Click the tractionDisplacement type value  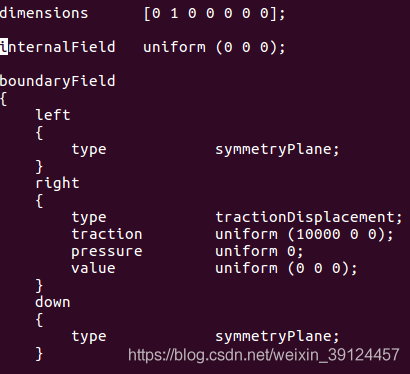click(x=309, y=217)
